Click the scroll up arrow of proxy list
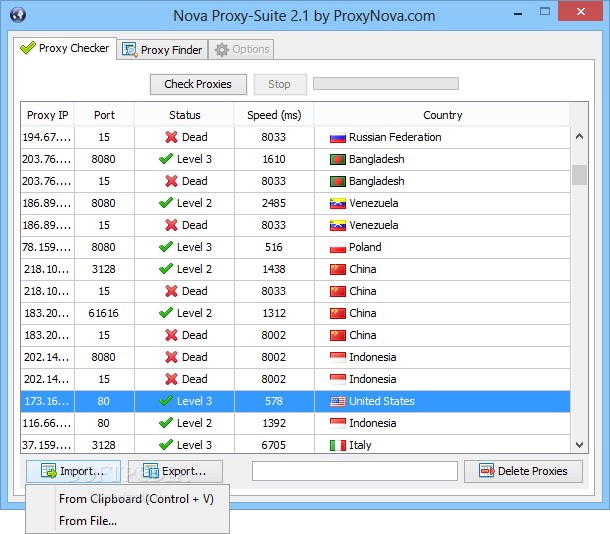610x534 pixels. [x=579, y=136]
